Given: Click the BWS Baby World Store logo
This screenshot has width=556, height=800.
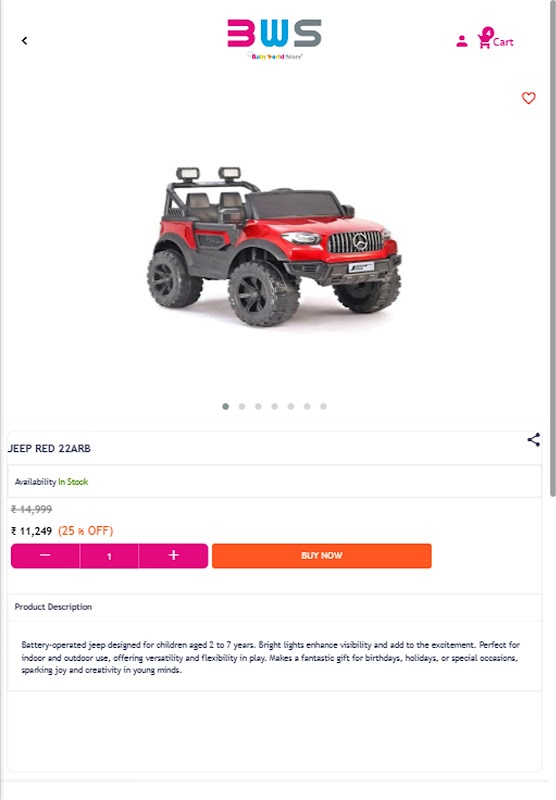Looking at the screenshot, I should pyautogui.click(x=274, y=40).
